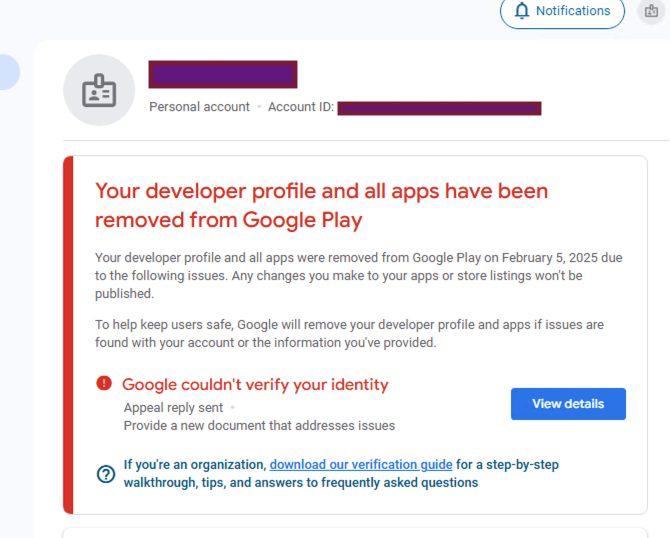
Task: Click the redacted developer name
Action: coord(223,74)
